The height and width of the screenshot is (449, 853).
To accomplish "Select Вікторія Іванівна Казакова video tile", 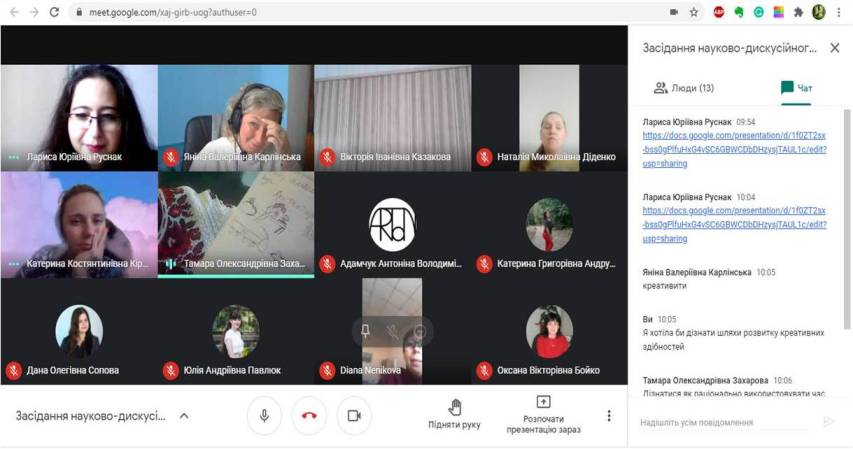I will 393,118.
